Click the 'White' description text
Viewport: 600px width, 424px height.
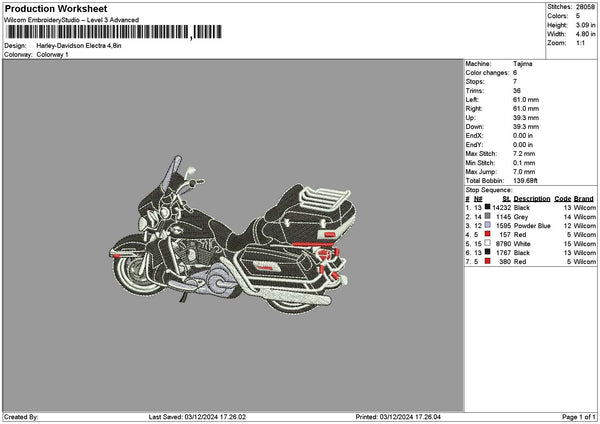pyautogui.click(x=522, y=244)
